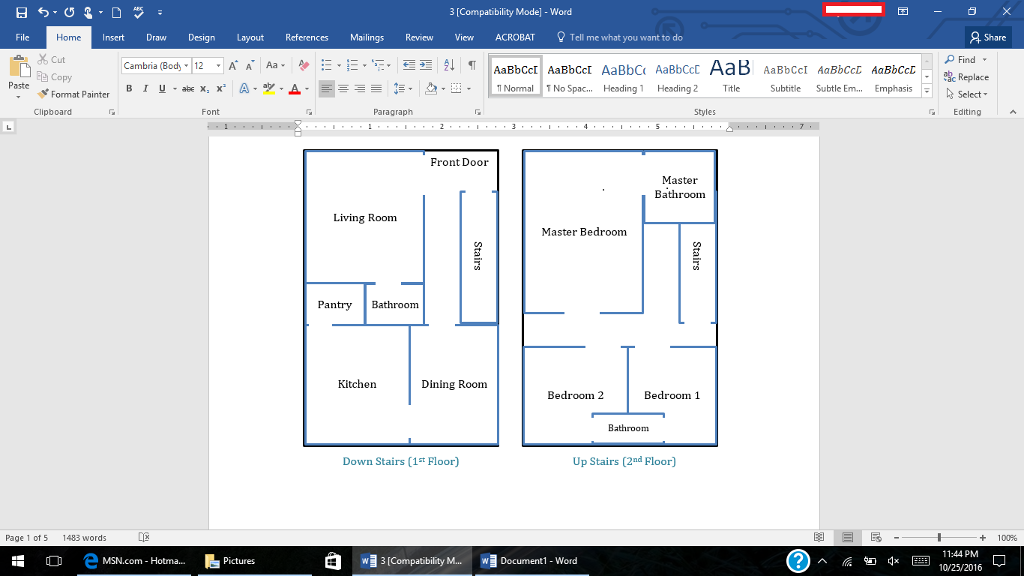Click the Format Painter brush icon
The image size is (1024, 576).
pyautogui.click(x=43, y=94)
